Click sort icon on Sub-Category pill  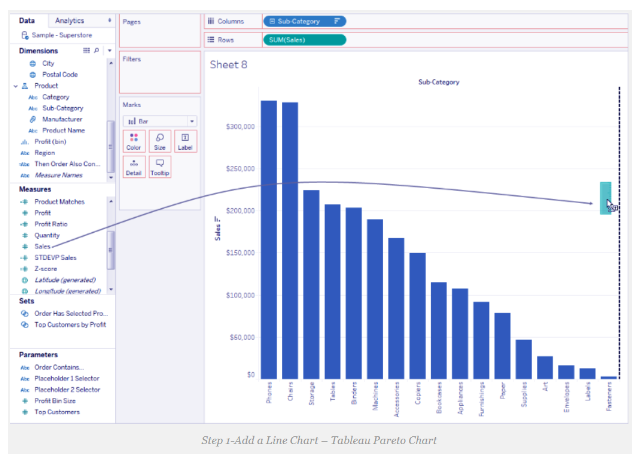[x=335, y=20]
